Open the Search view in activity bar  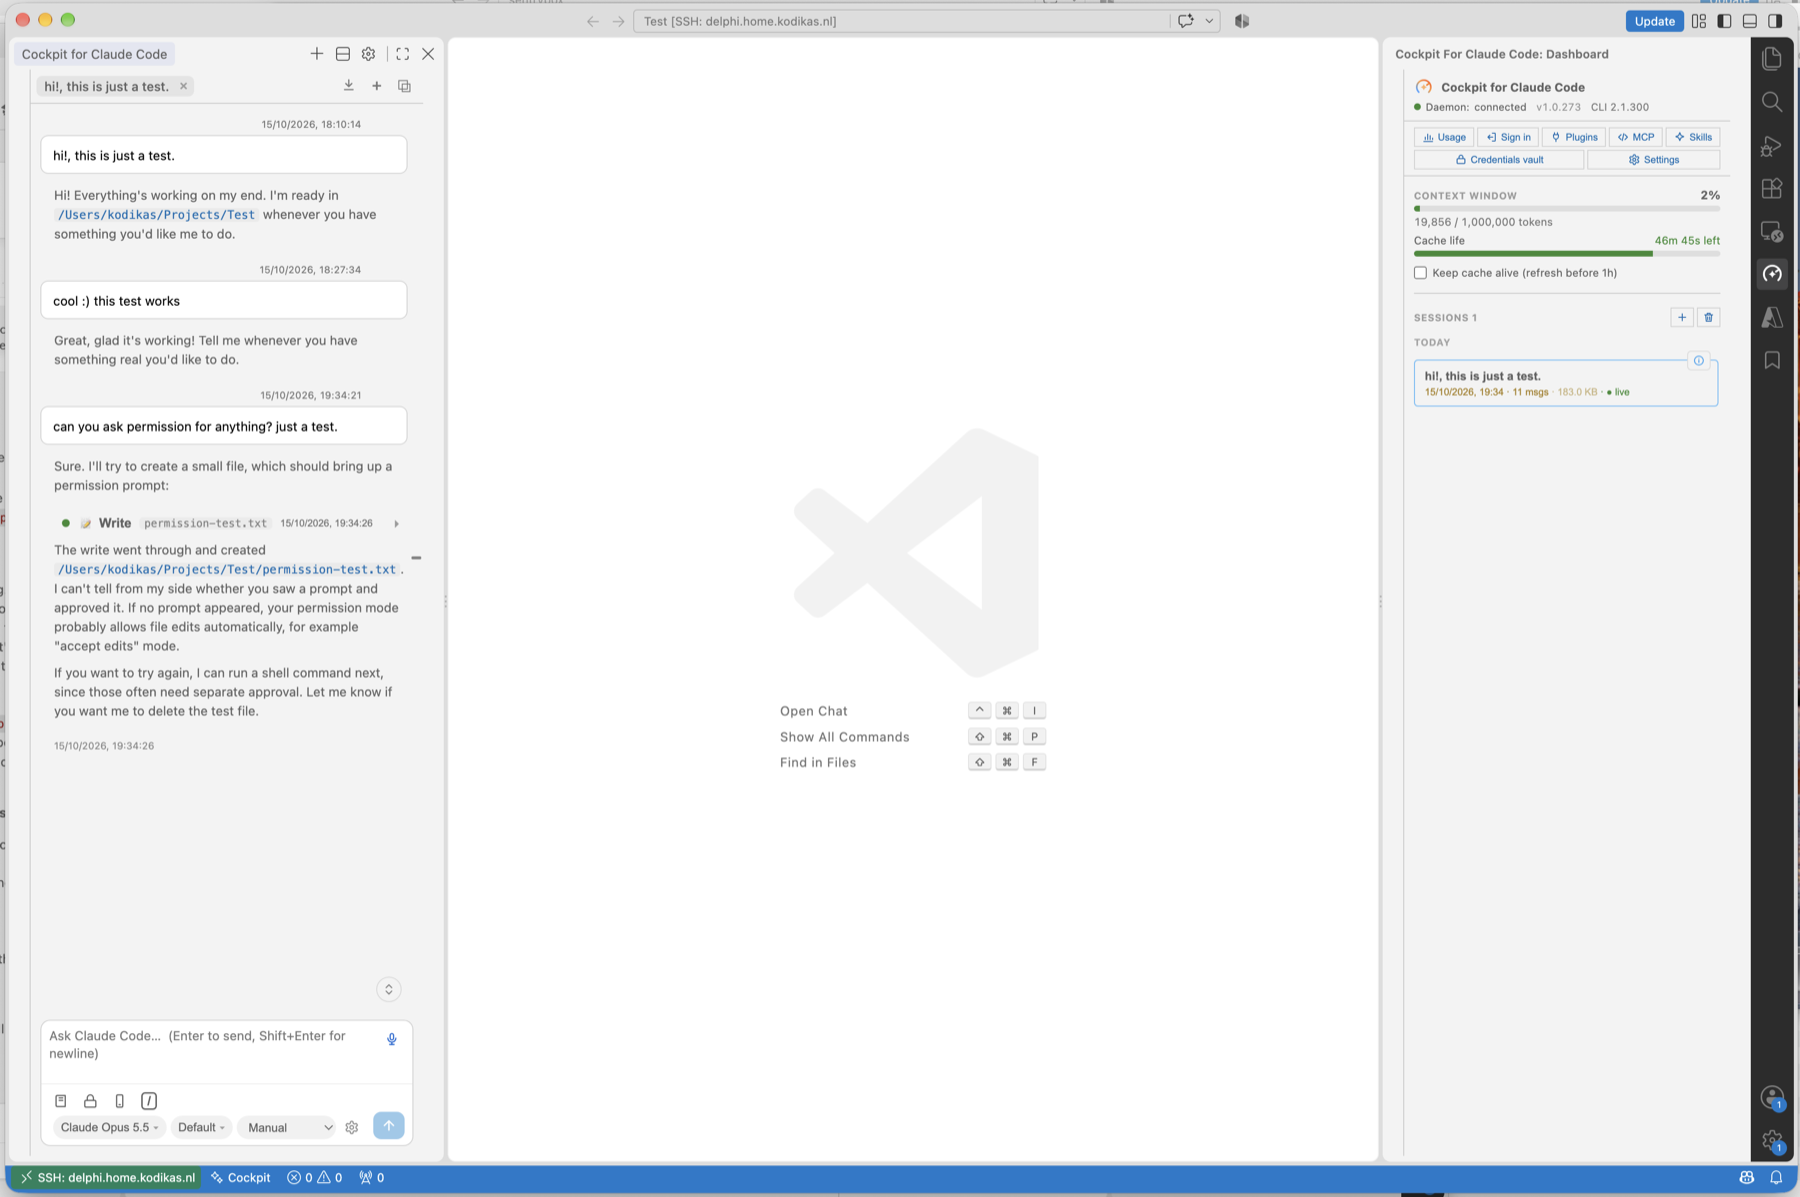[1772, 102]
